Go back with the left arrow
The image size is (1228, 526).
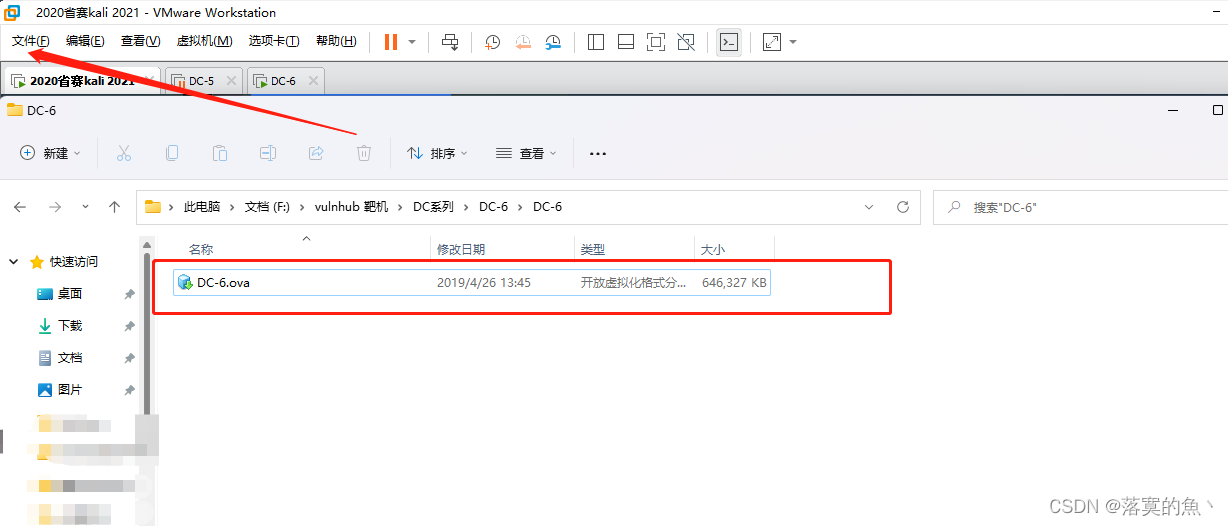pyautogui.click(x=20, y=207)
